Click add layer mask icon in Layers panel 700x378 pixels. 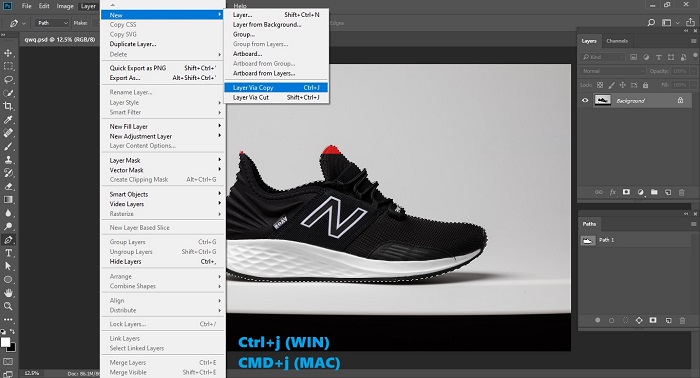tap(626, 192)
